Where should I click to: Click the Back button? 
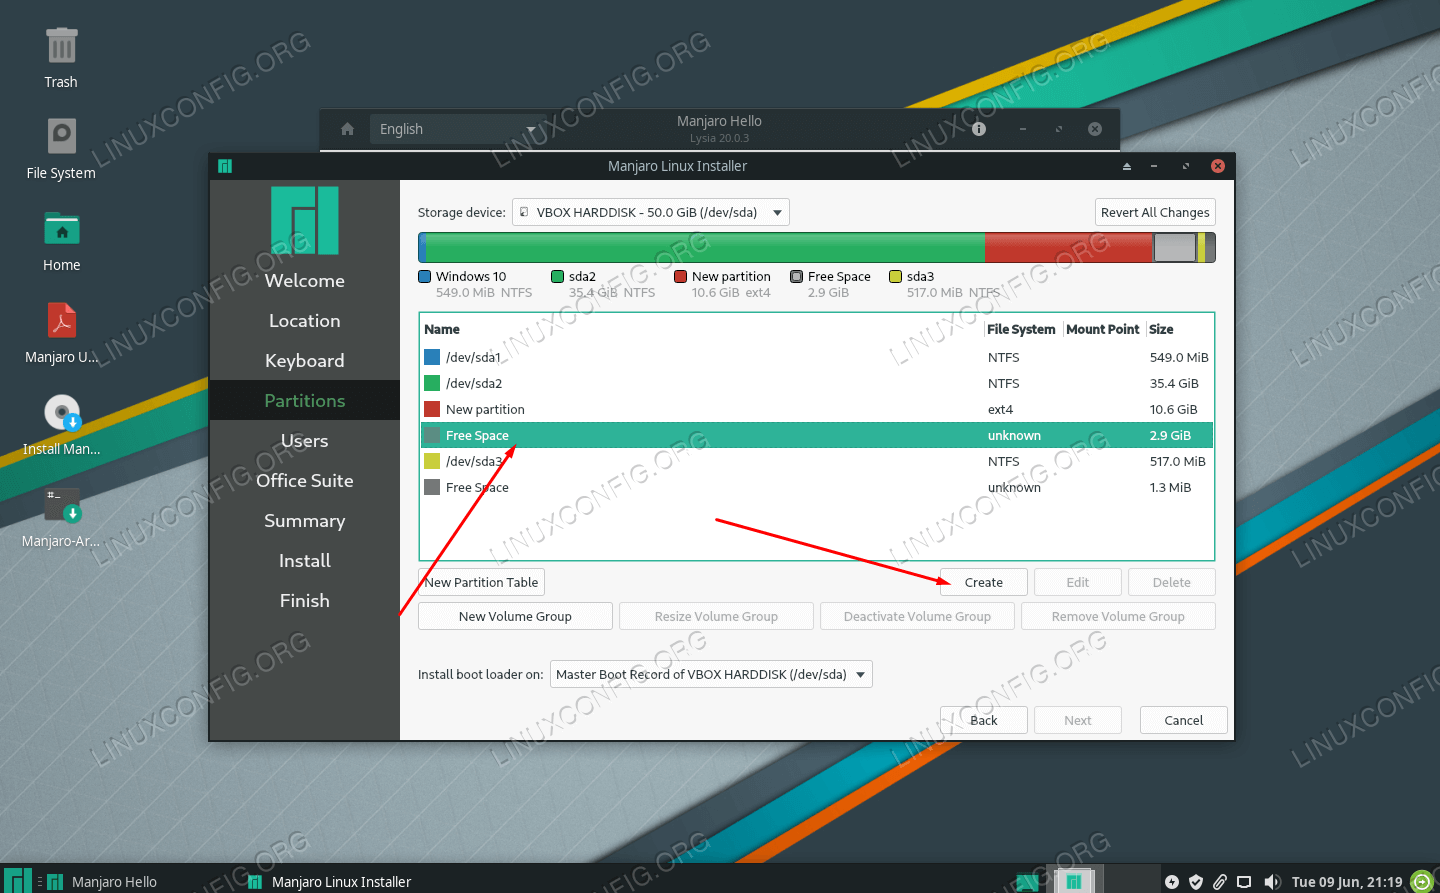pos(984,720)
